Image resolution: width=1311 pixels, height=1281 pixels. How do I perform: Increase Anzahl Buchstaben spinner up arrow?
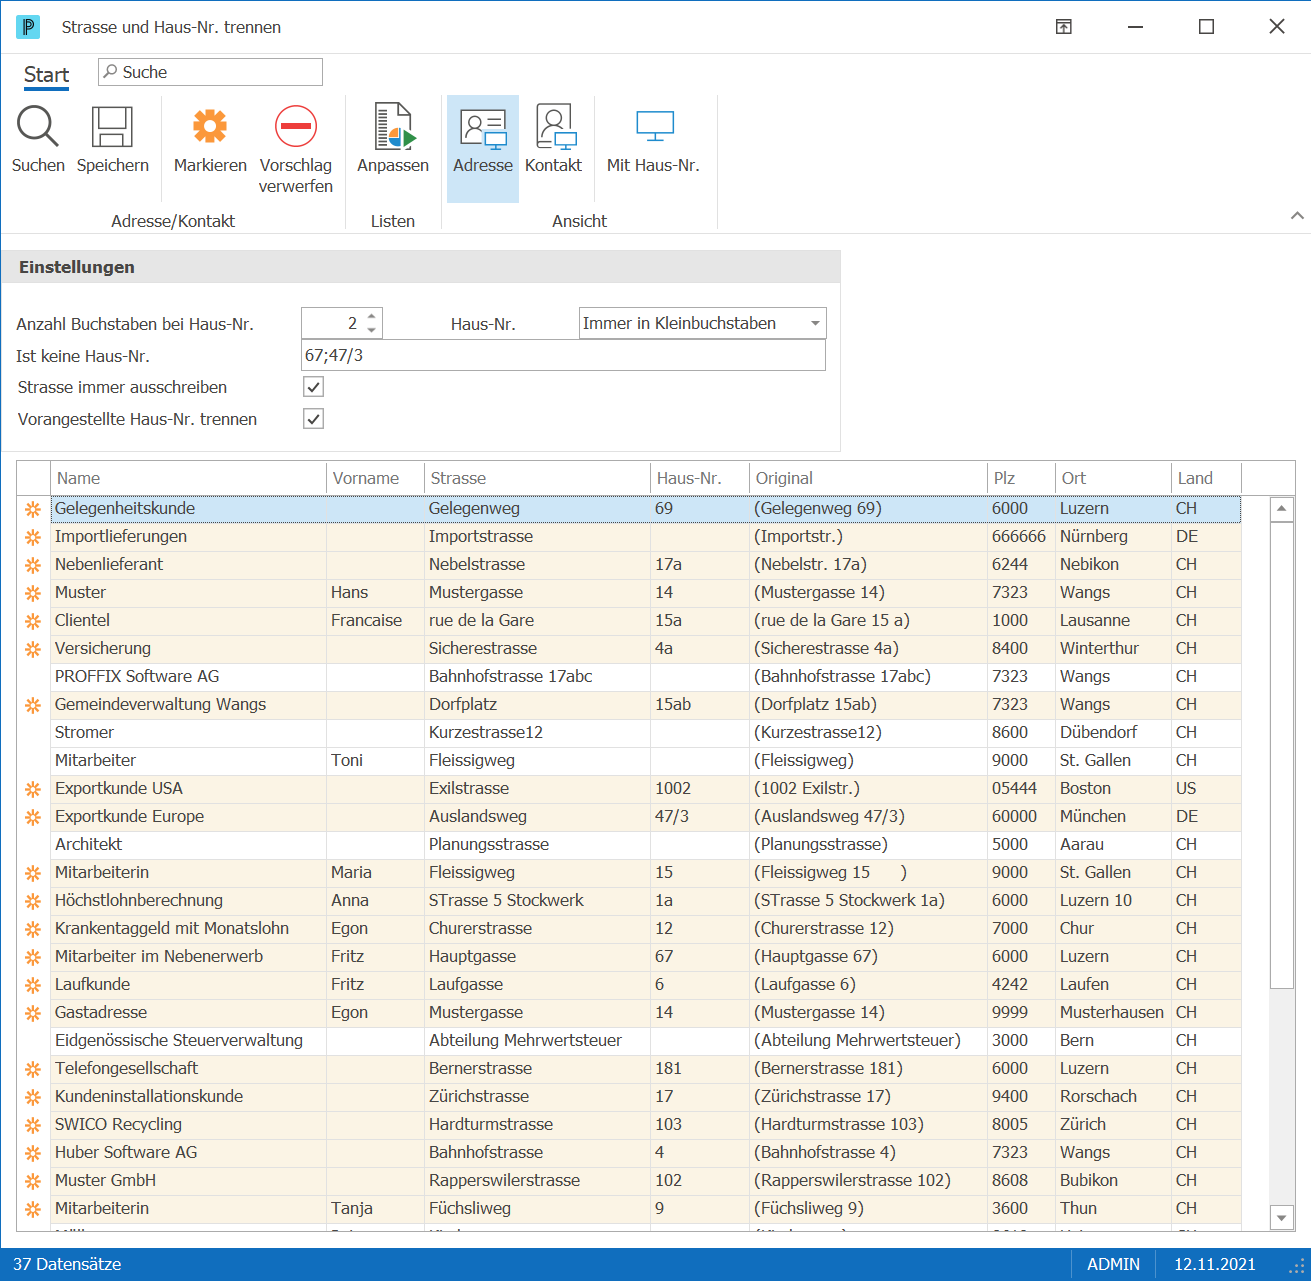pos(371,316)
